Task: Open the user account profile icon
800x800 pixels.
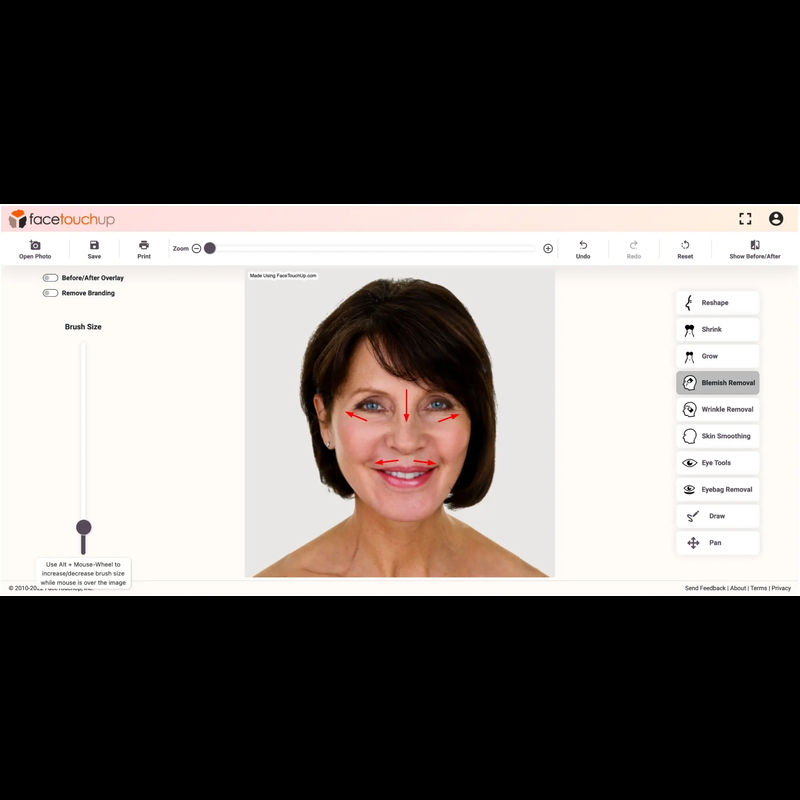Action: coord(776,219)
